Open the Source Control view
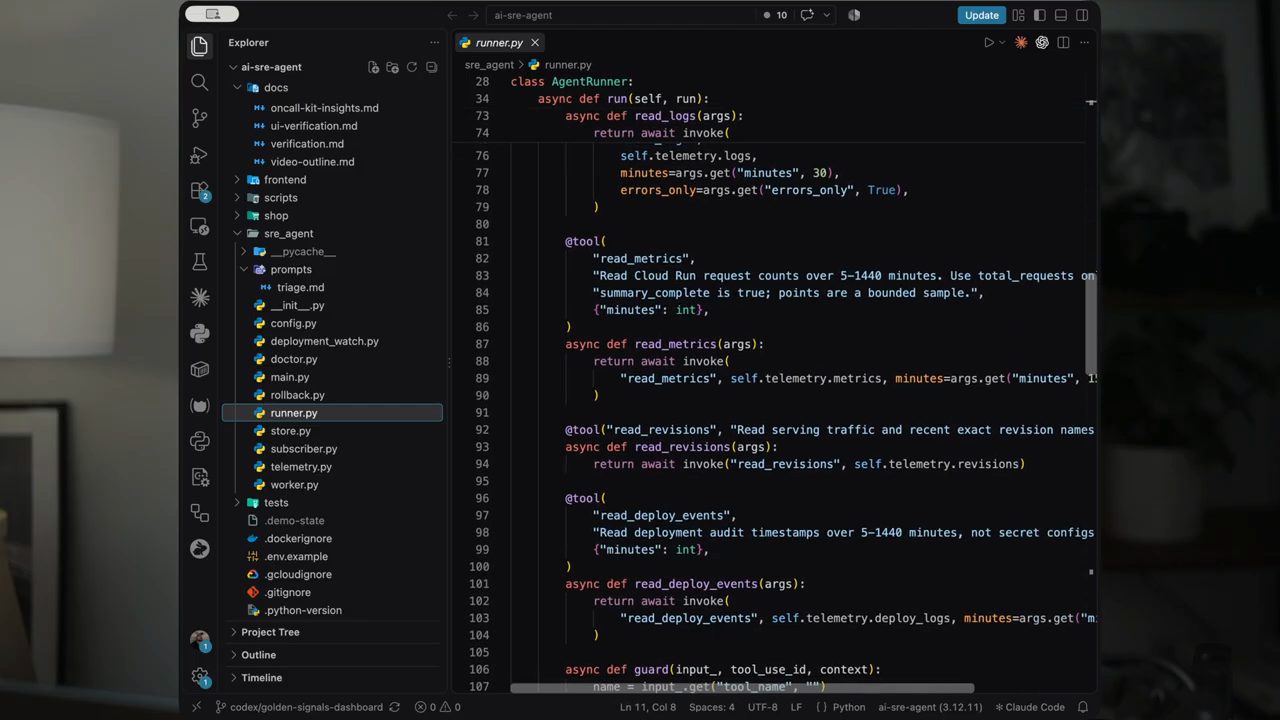Image resolution: width=1280 pixels, height=720 pixels. tap(200, 118)
